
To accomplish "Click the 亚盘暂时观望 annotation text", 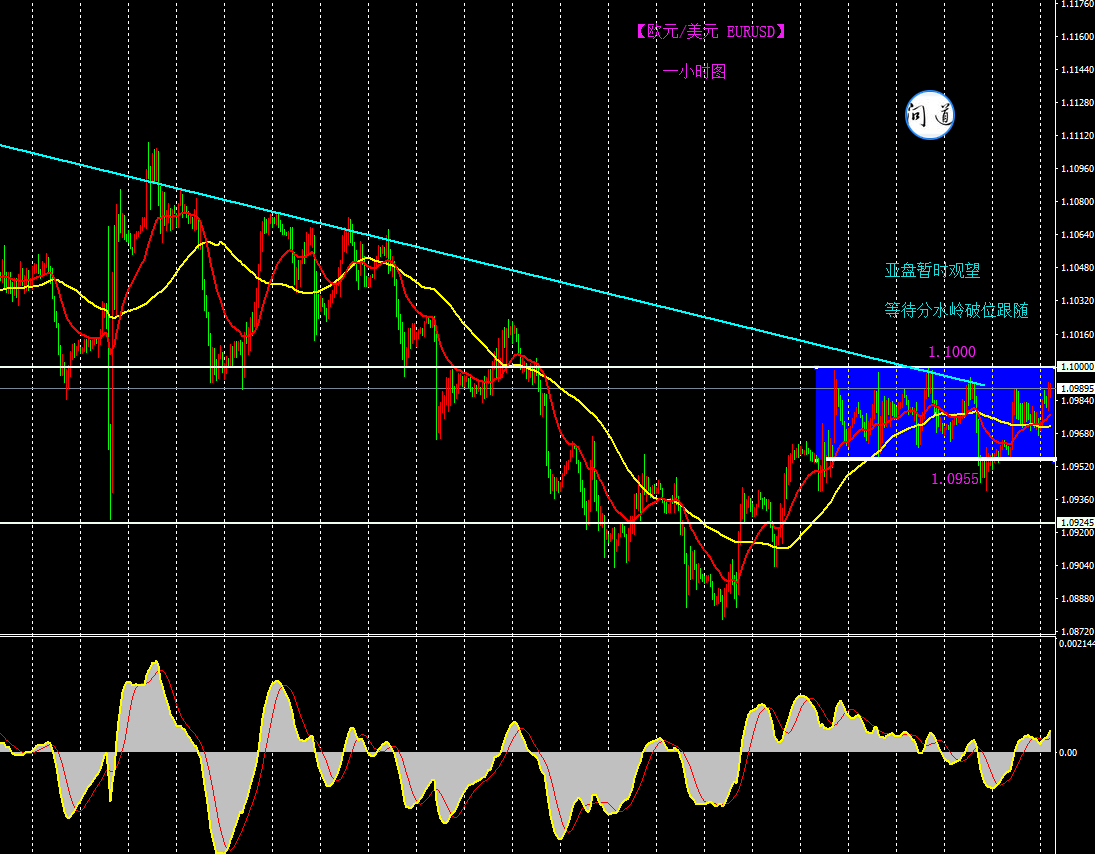I will tap(932, 270).
